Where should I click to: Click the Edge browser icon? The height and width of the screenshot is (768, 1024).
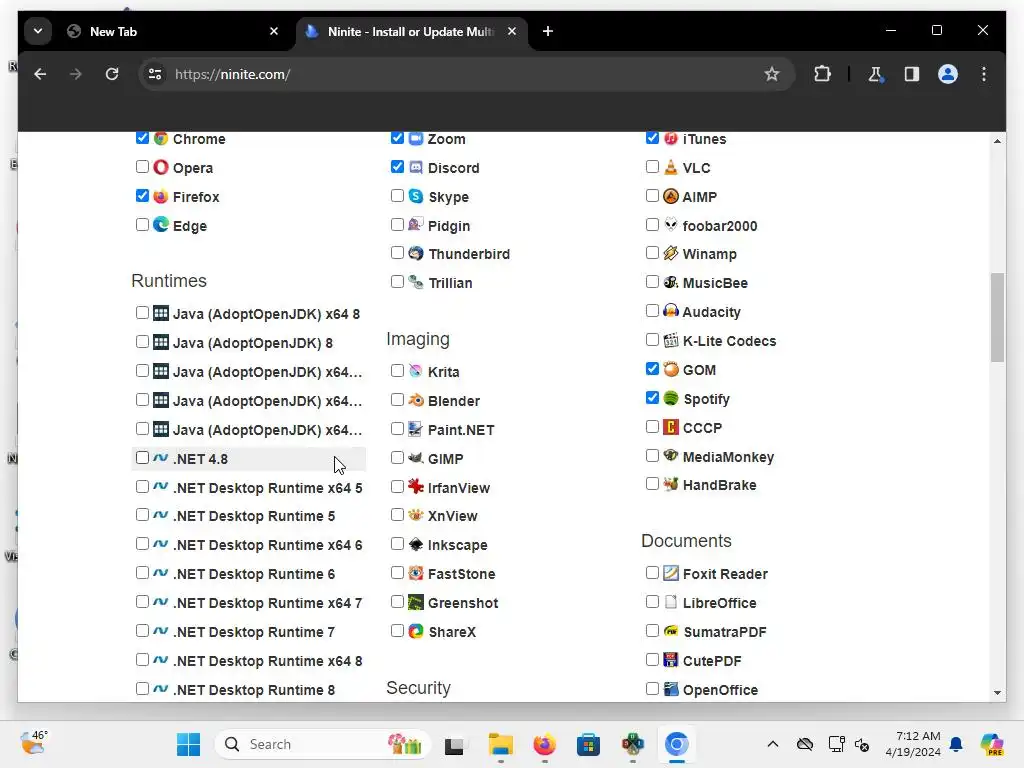[161, 225]
